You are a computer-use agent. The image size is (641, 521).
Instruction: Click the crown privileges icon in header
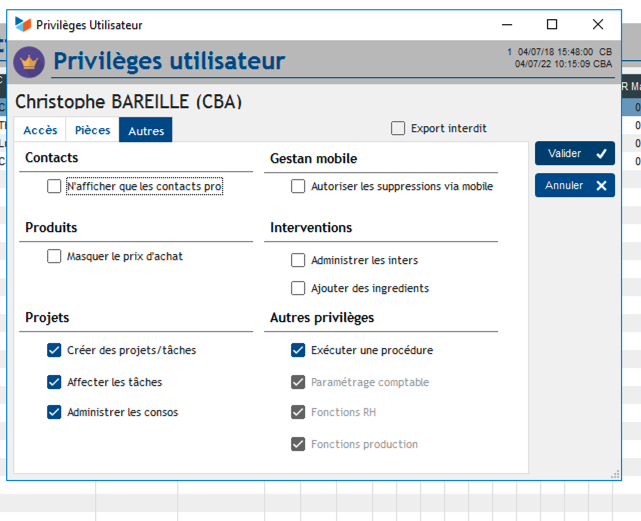coord(29,62)
